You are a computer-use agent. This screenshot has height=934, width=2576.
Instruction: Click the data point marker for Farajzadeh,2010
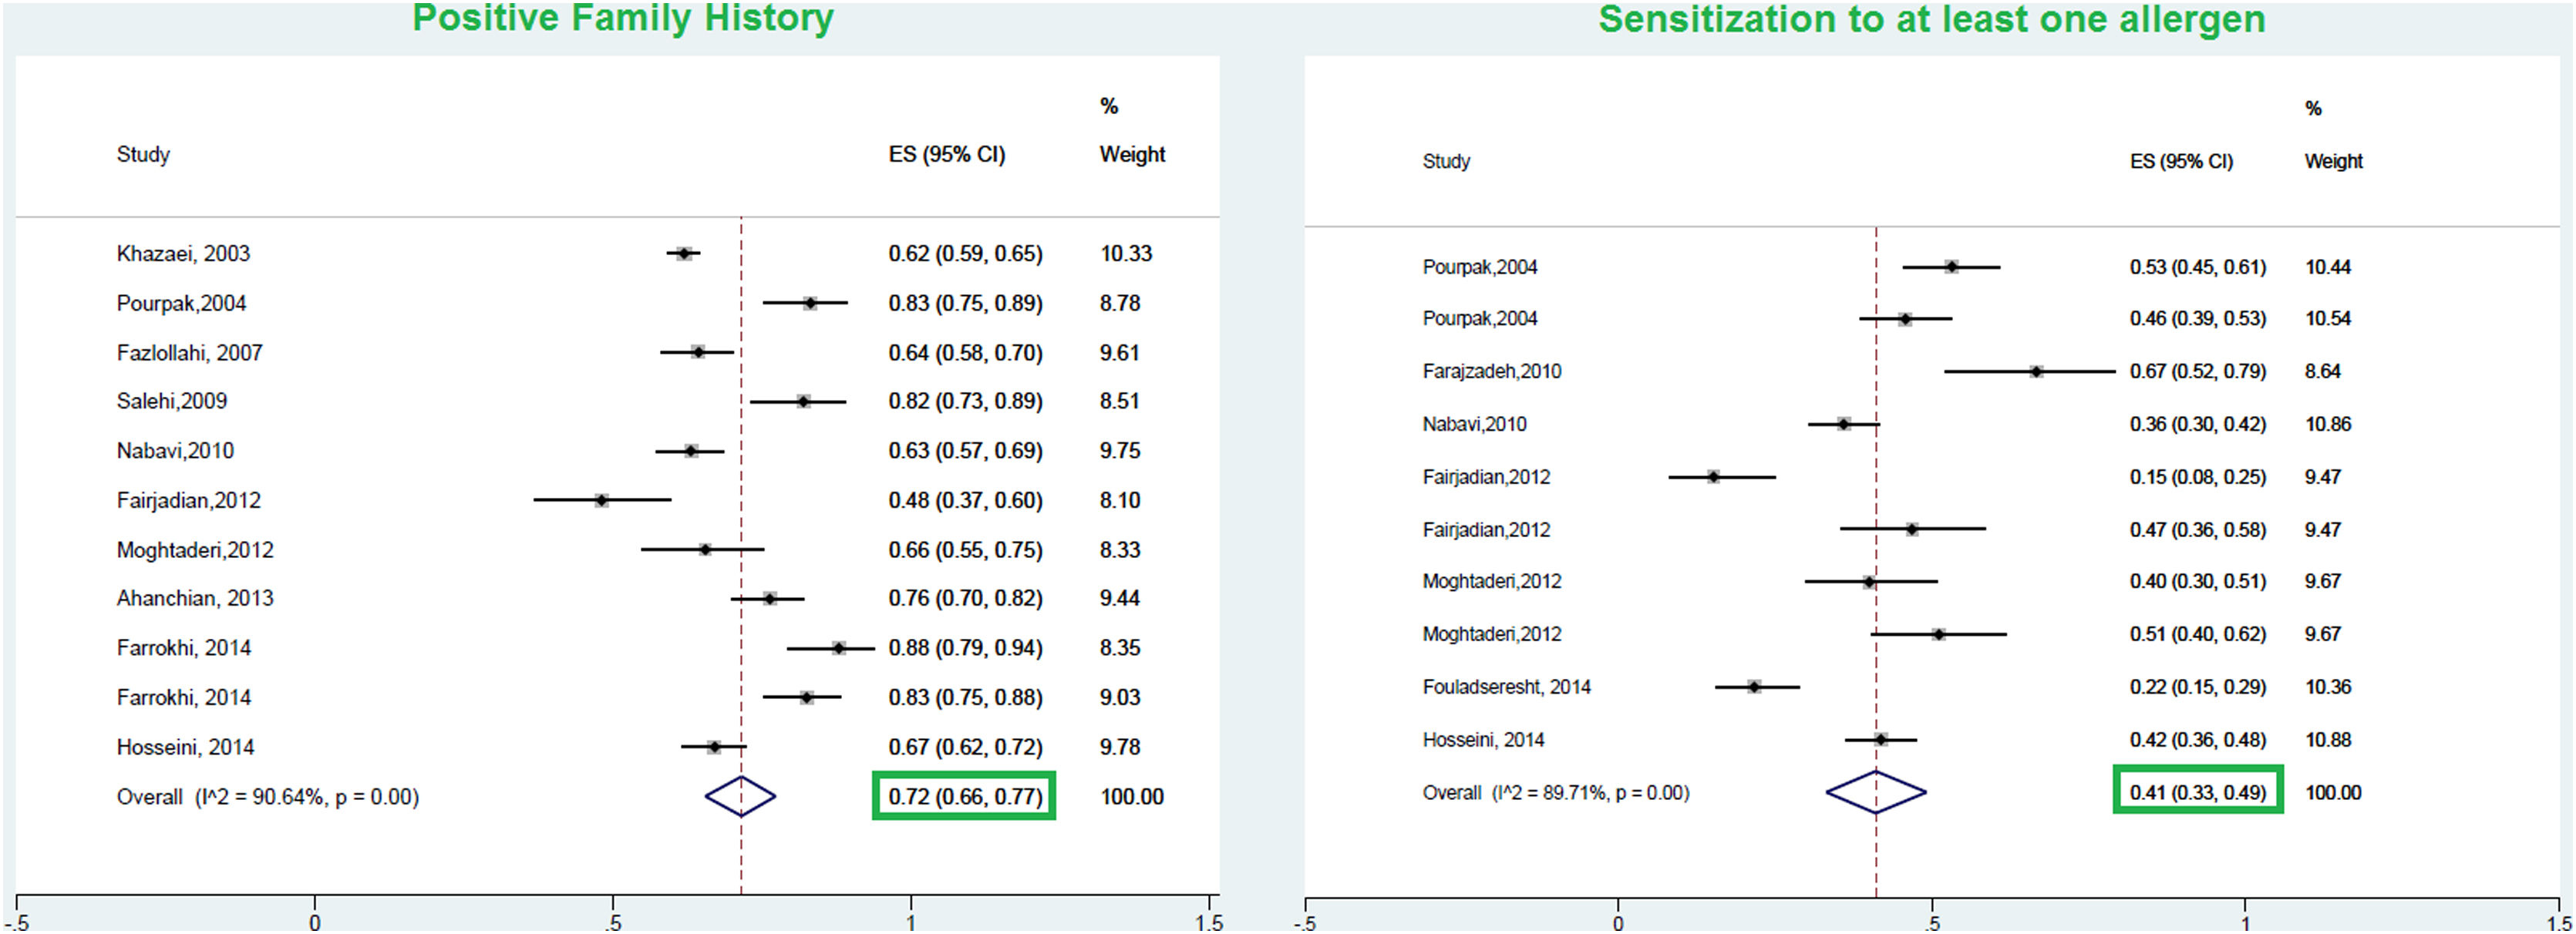click(2036, 372)
